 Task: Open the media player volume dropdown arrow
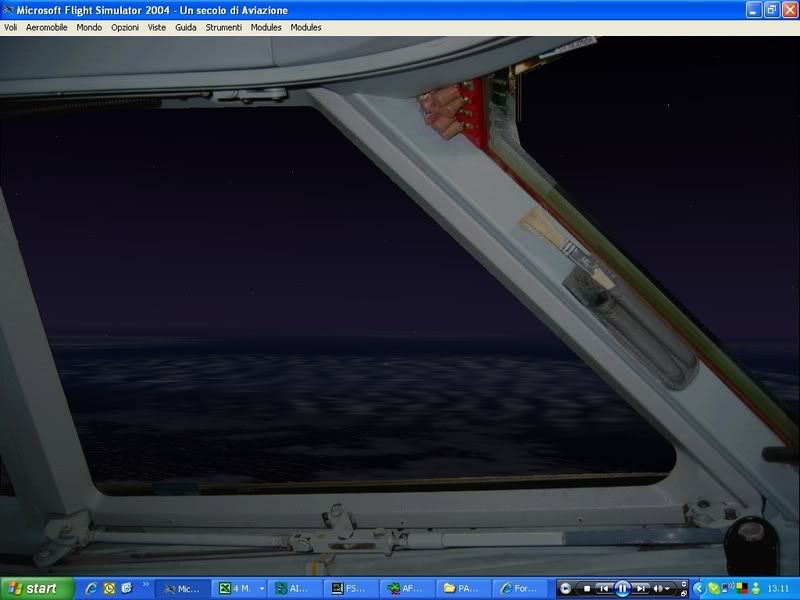667,589
